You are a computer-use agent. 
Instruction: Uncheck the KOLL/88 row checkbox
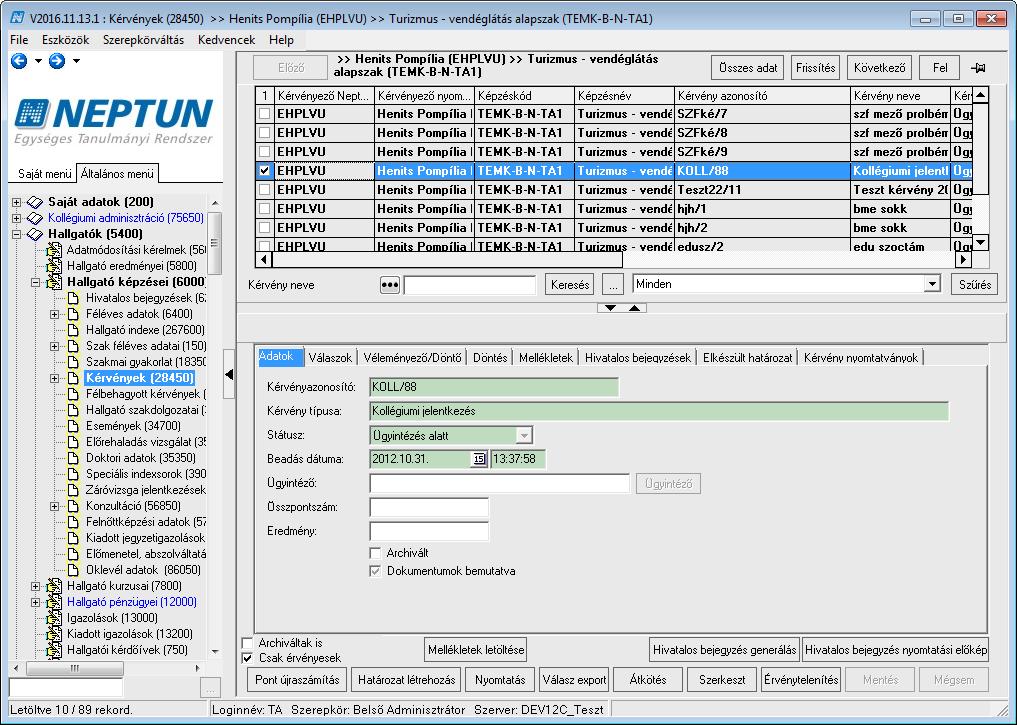pos(265,171)
